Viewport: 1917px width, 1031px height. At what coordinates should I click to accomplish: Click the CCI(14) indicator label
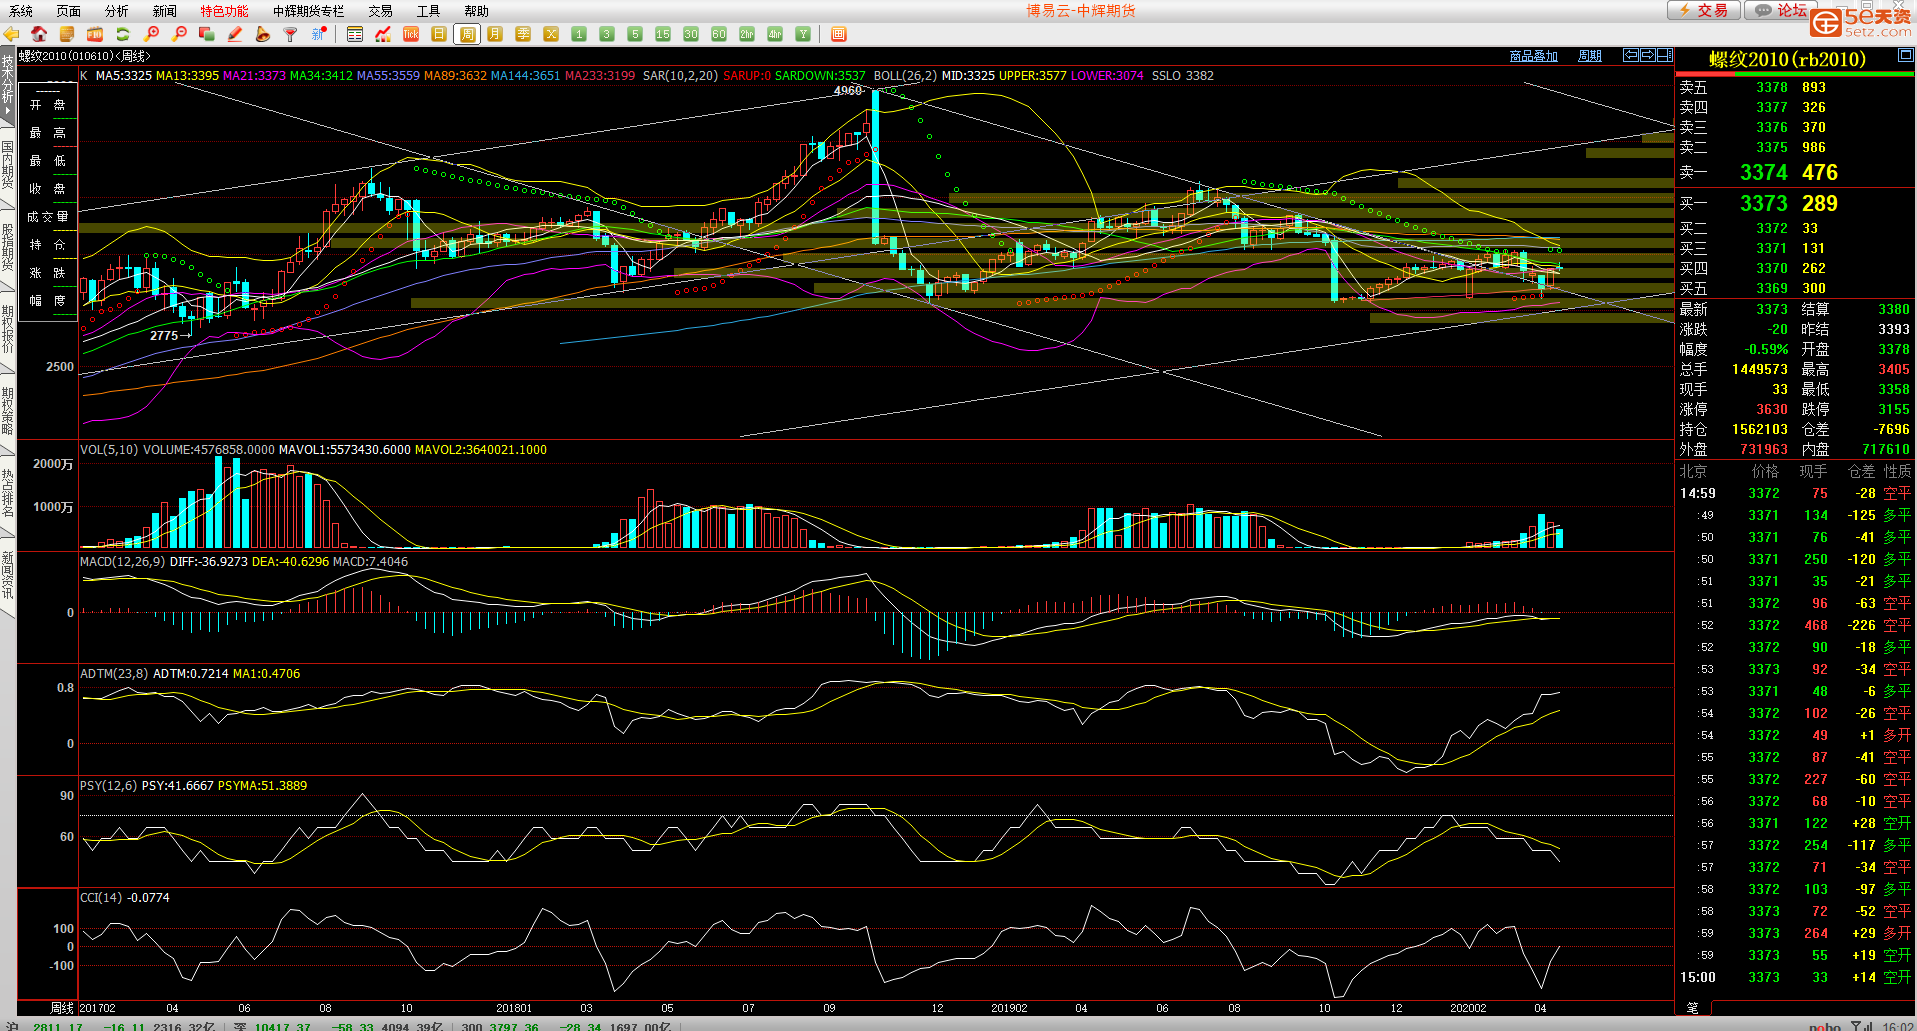(101, 898)
